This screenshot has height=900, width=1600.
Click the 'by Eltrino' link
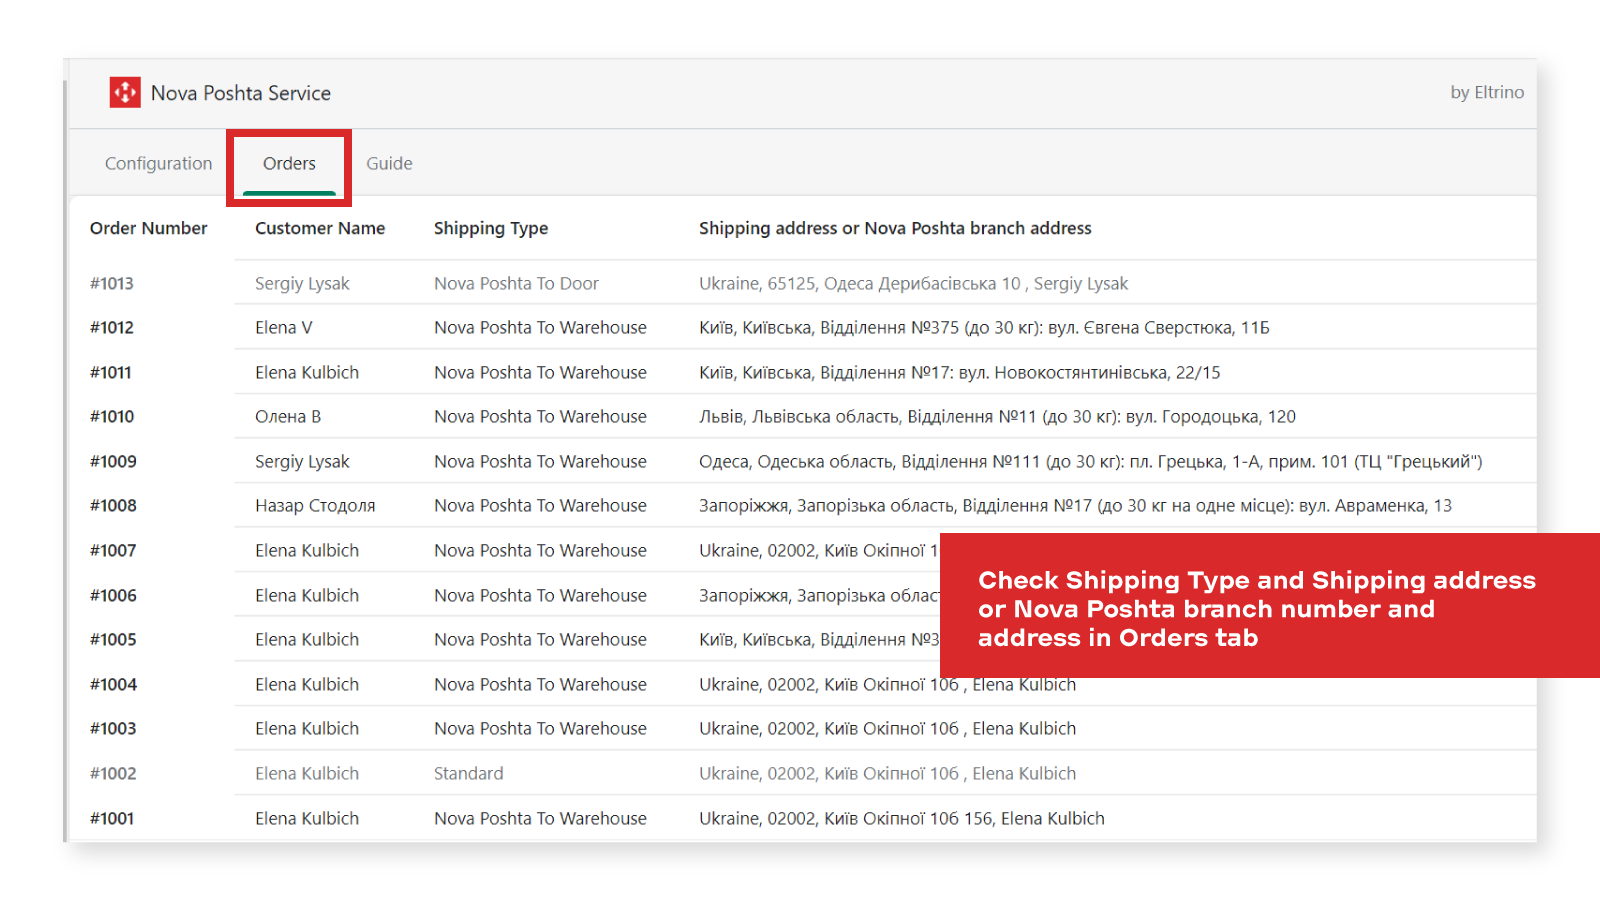coord(1487,92)
